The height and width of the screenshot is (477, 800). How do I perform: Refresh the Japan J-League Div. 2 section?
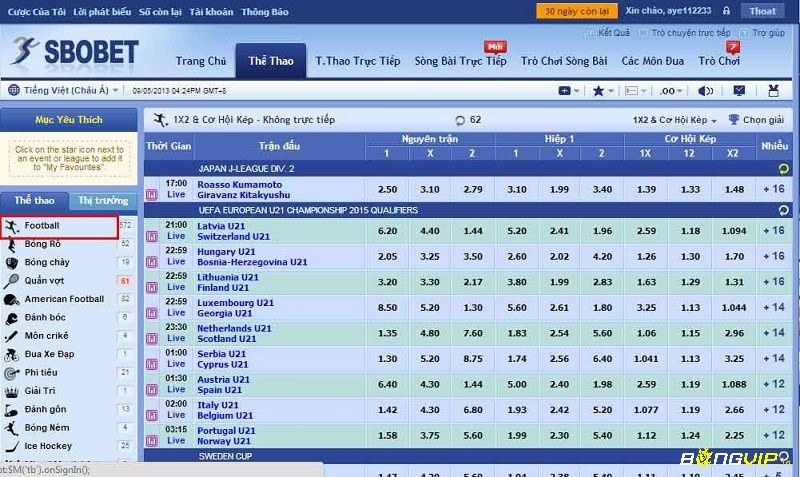click(783, 168)
